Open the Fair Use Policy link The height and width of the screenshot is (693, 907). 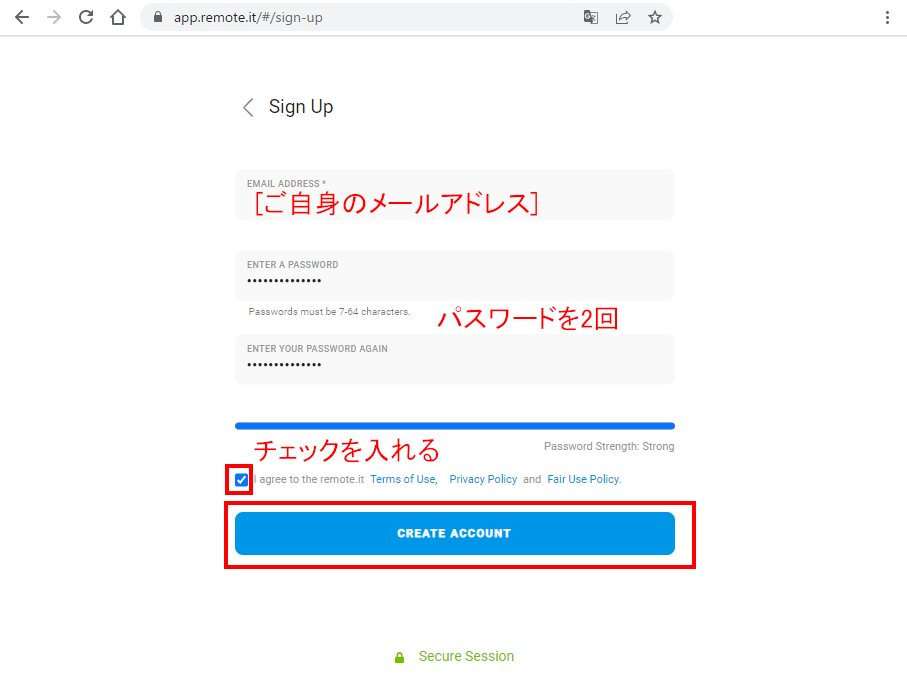(583, 480)
